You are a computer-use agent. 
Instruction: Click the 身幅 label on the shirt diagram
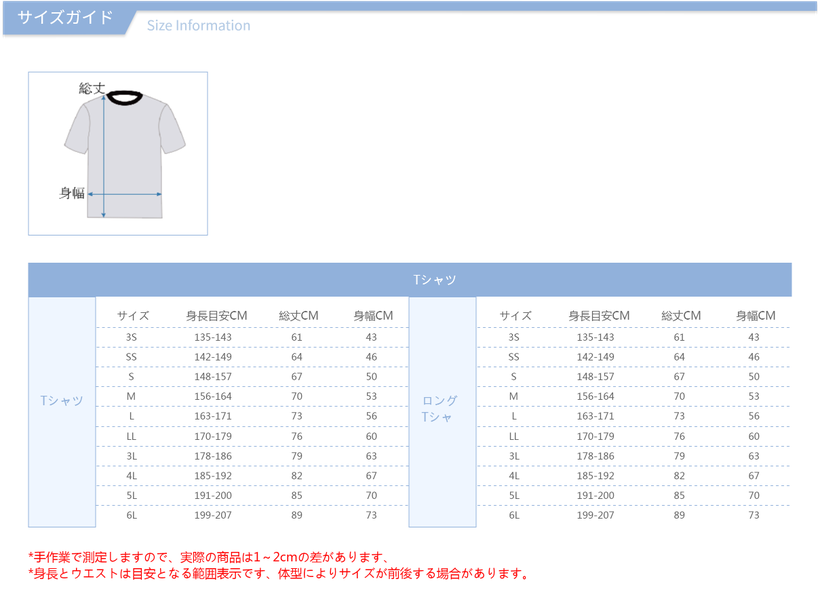click(x=72, y=193)
